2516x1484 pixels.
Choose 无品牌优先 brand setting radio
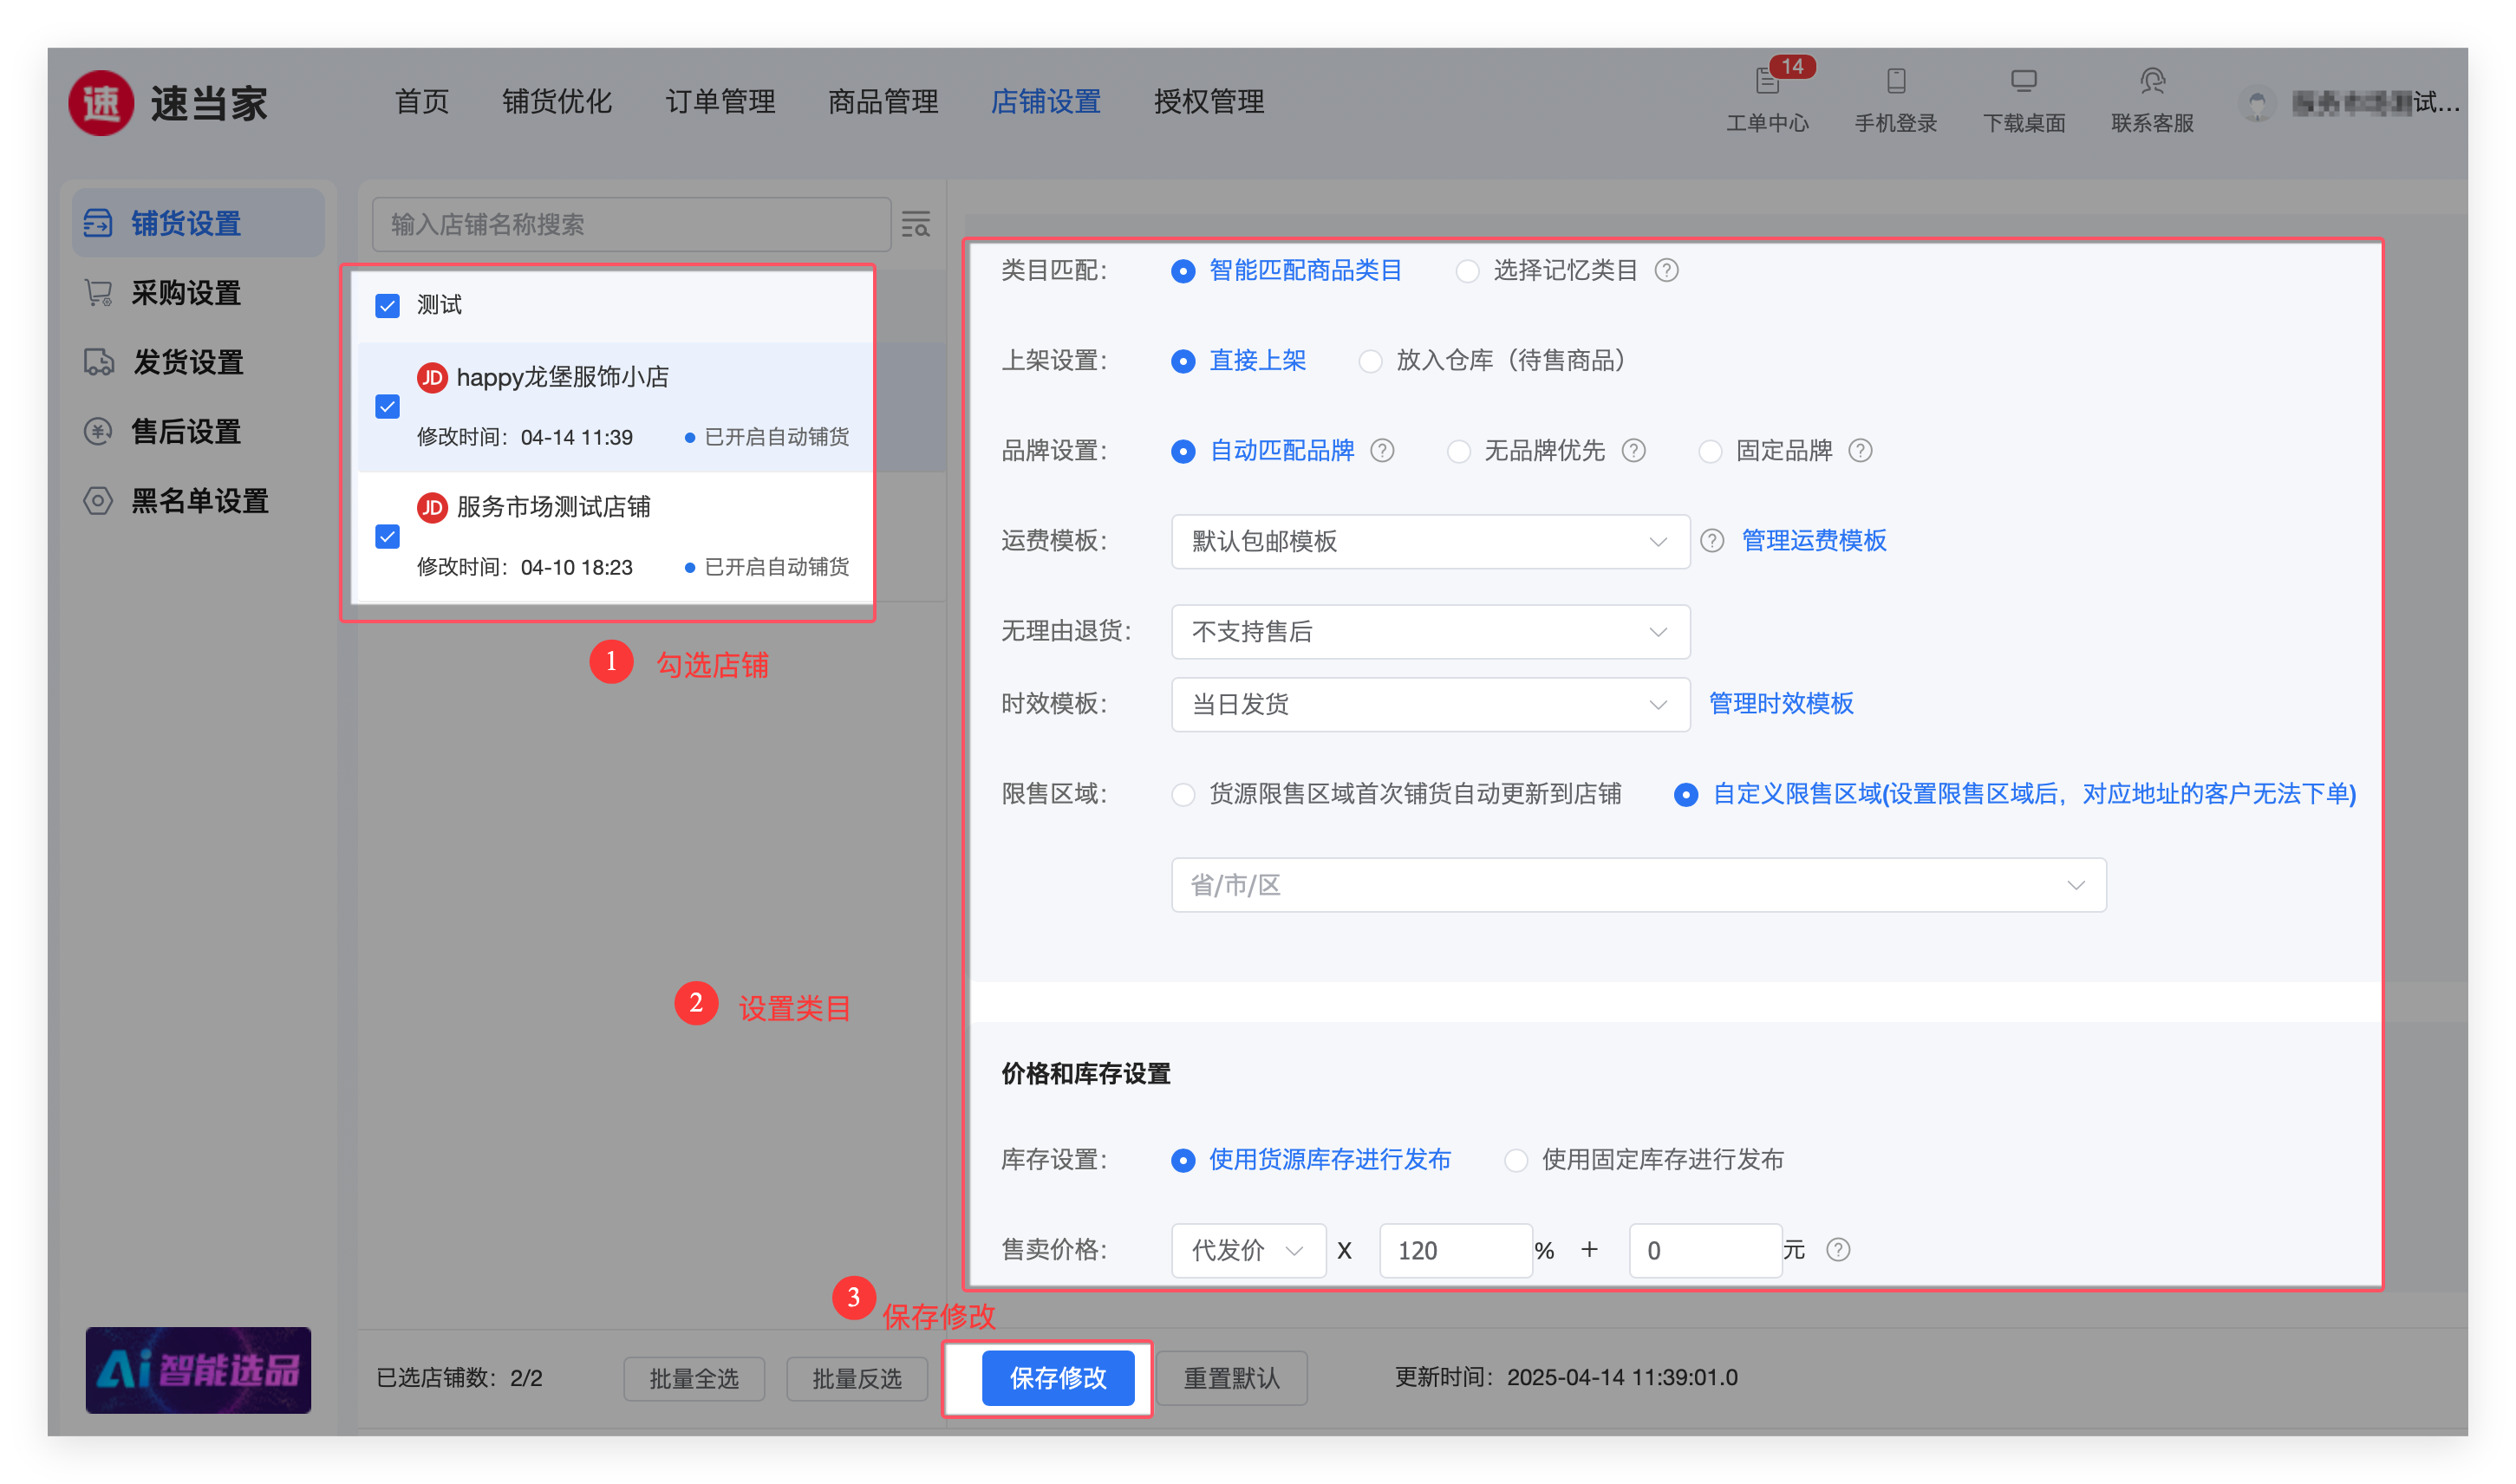1459,451
